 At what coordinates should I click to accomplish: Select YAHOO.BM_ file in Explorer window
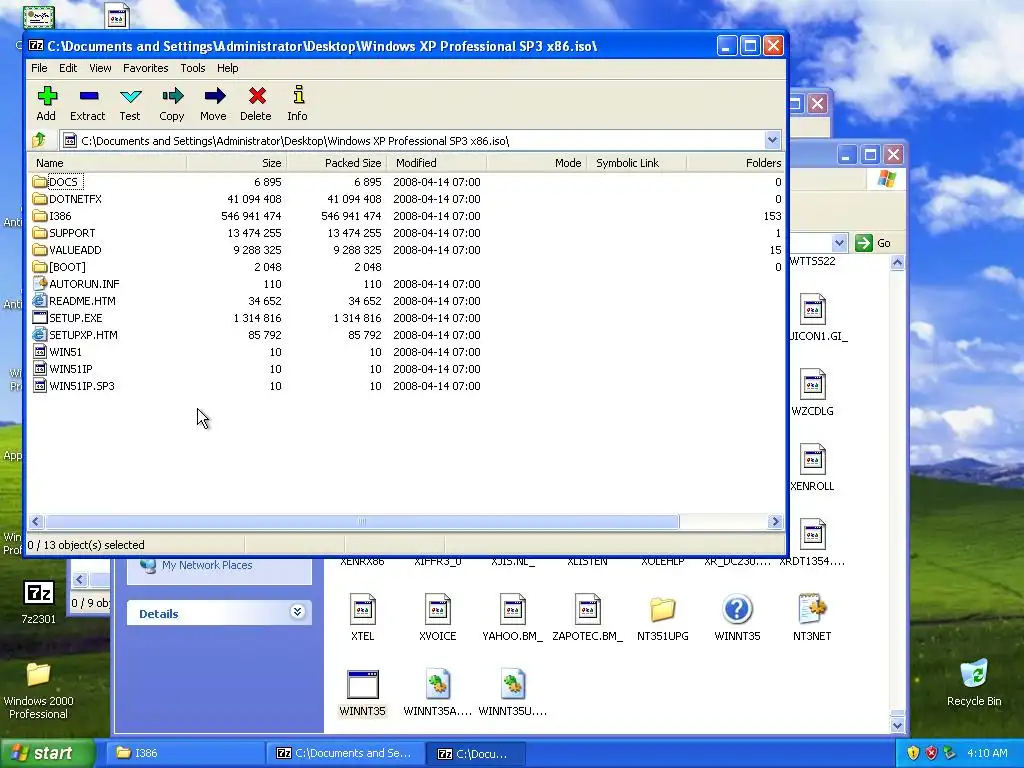(x=513, y=618)
